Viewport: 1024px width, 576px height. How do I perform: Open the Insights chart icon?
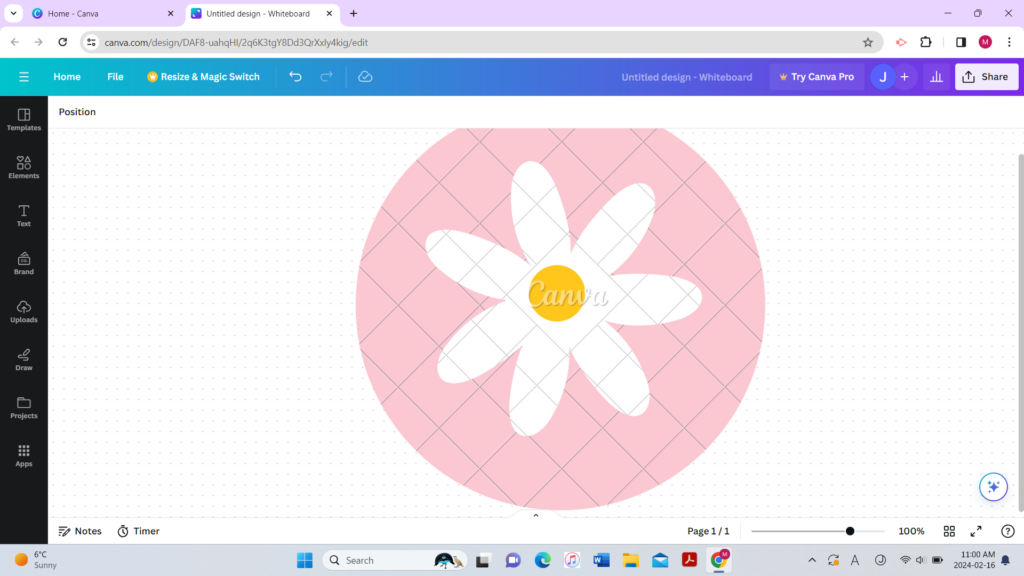pos(936,77)
